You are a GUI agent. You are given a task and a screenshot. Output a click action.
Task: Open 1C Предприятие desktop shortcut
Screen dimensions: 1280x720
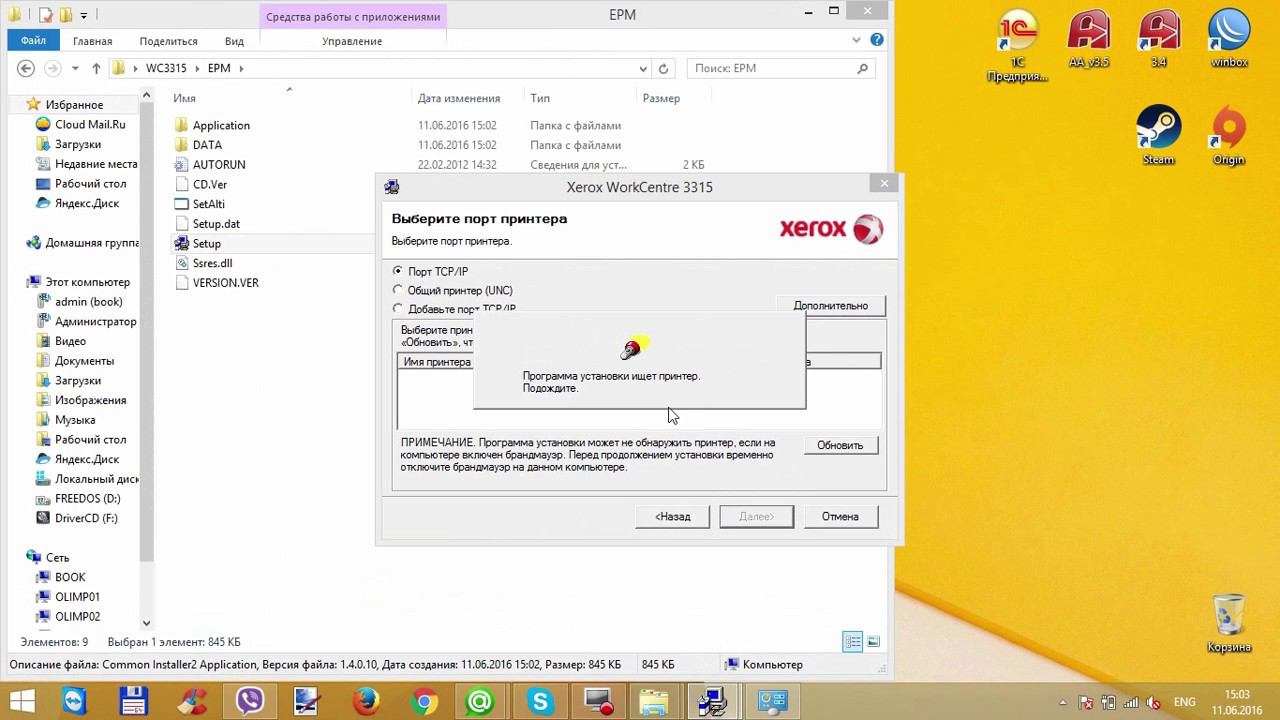coord(1017,46)
